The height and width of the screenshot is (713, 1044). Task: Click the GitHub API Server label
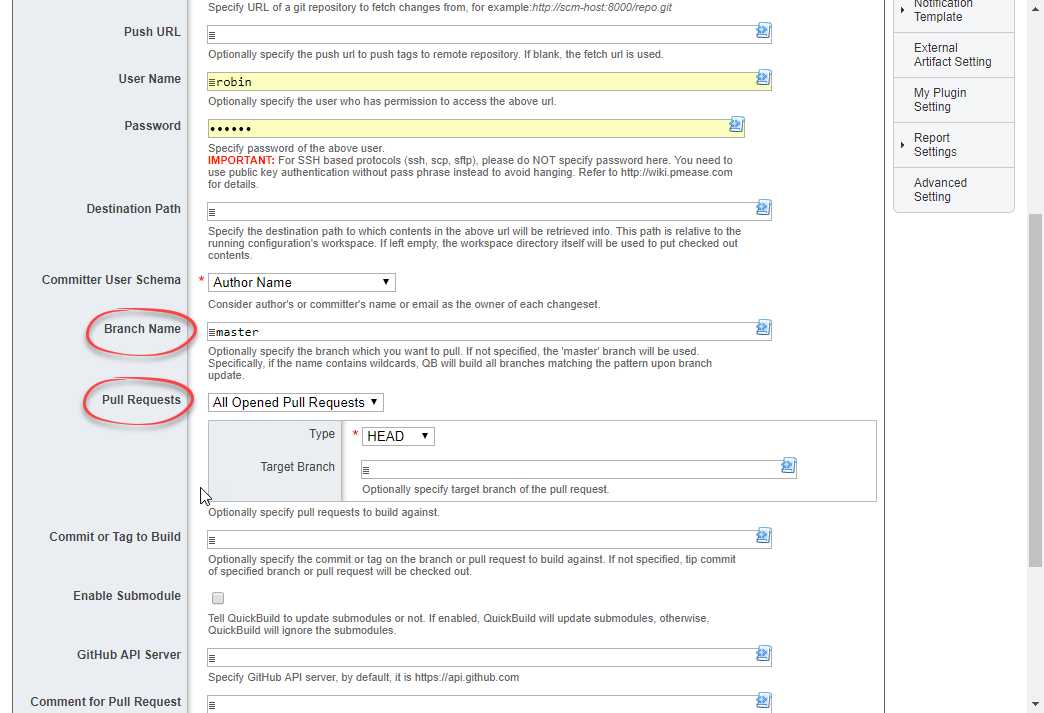[x=129, y=655]
